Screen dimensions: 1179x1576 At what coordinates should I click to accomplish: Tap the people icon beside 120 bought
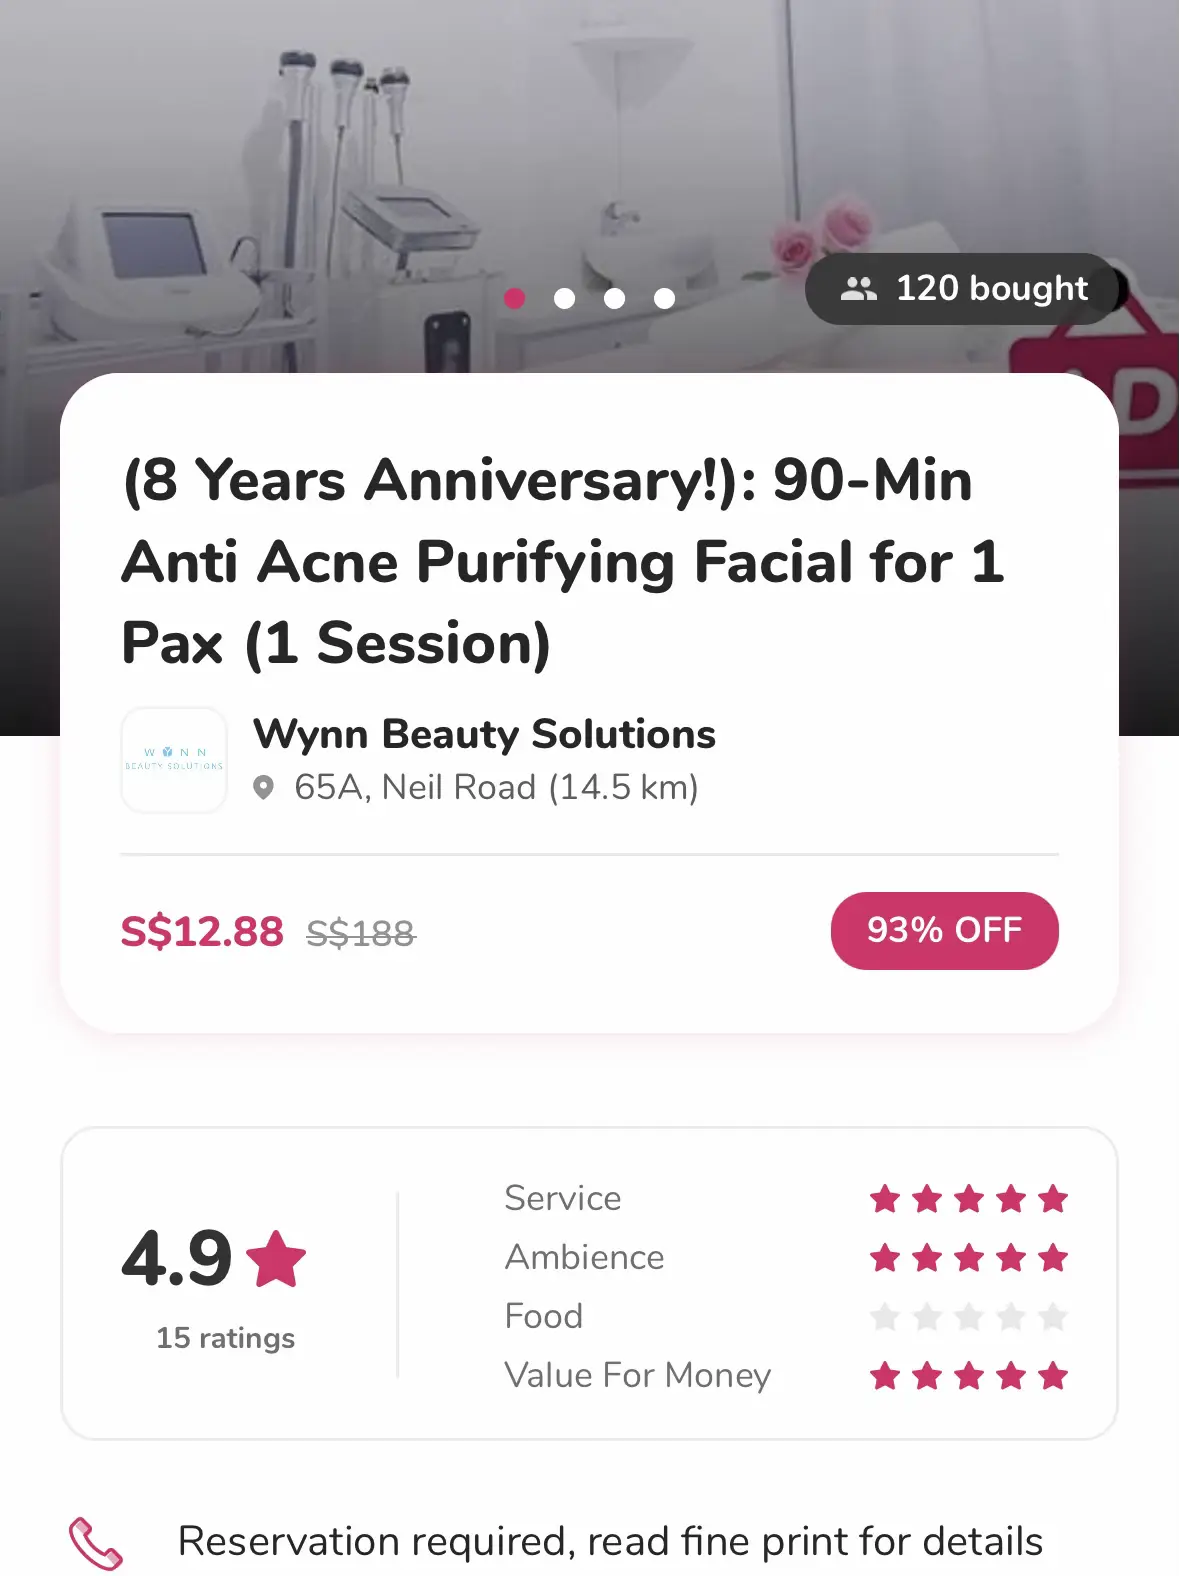(x=858, y=289)
